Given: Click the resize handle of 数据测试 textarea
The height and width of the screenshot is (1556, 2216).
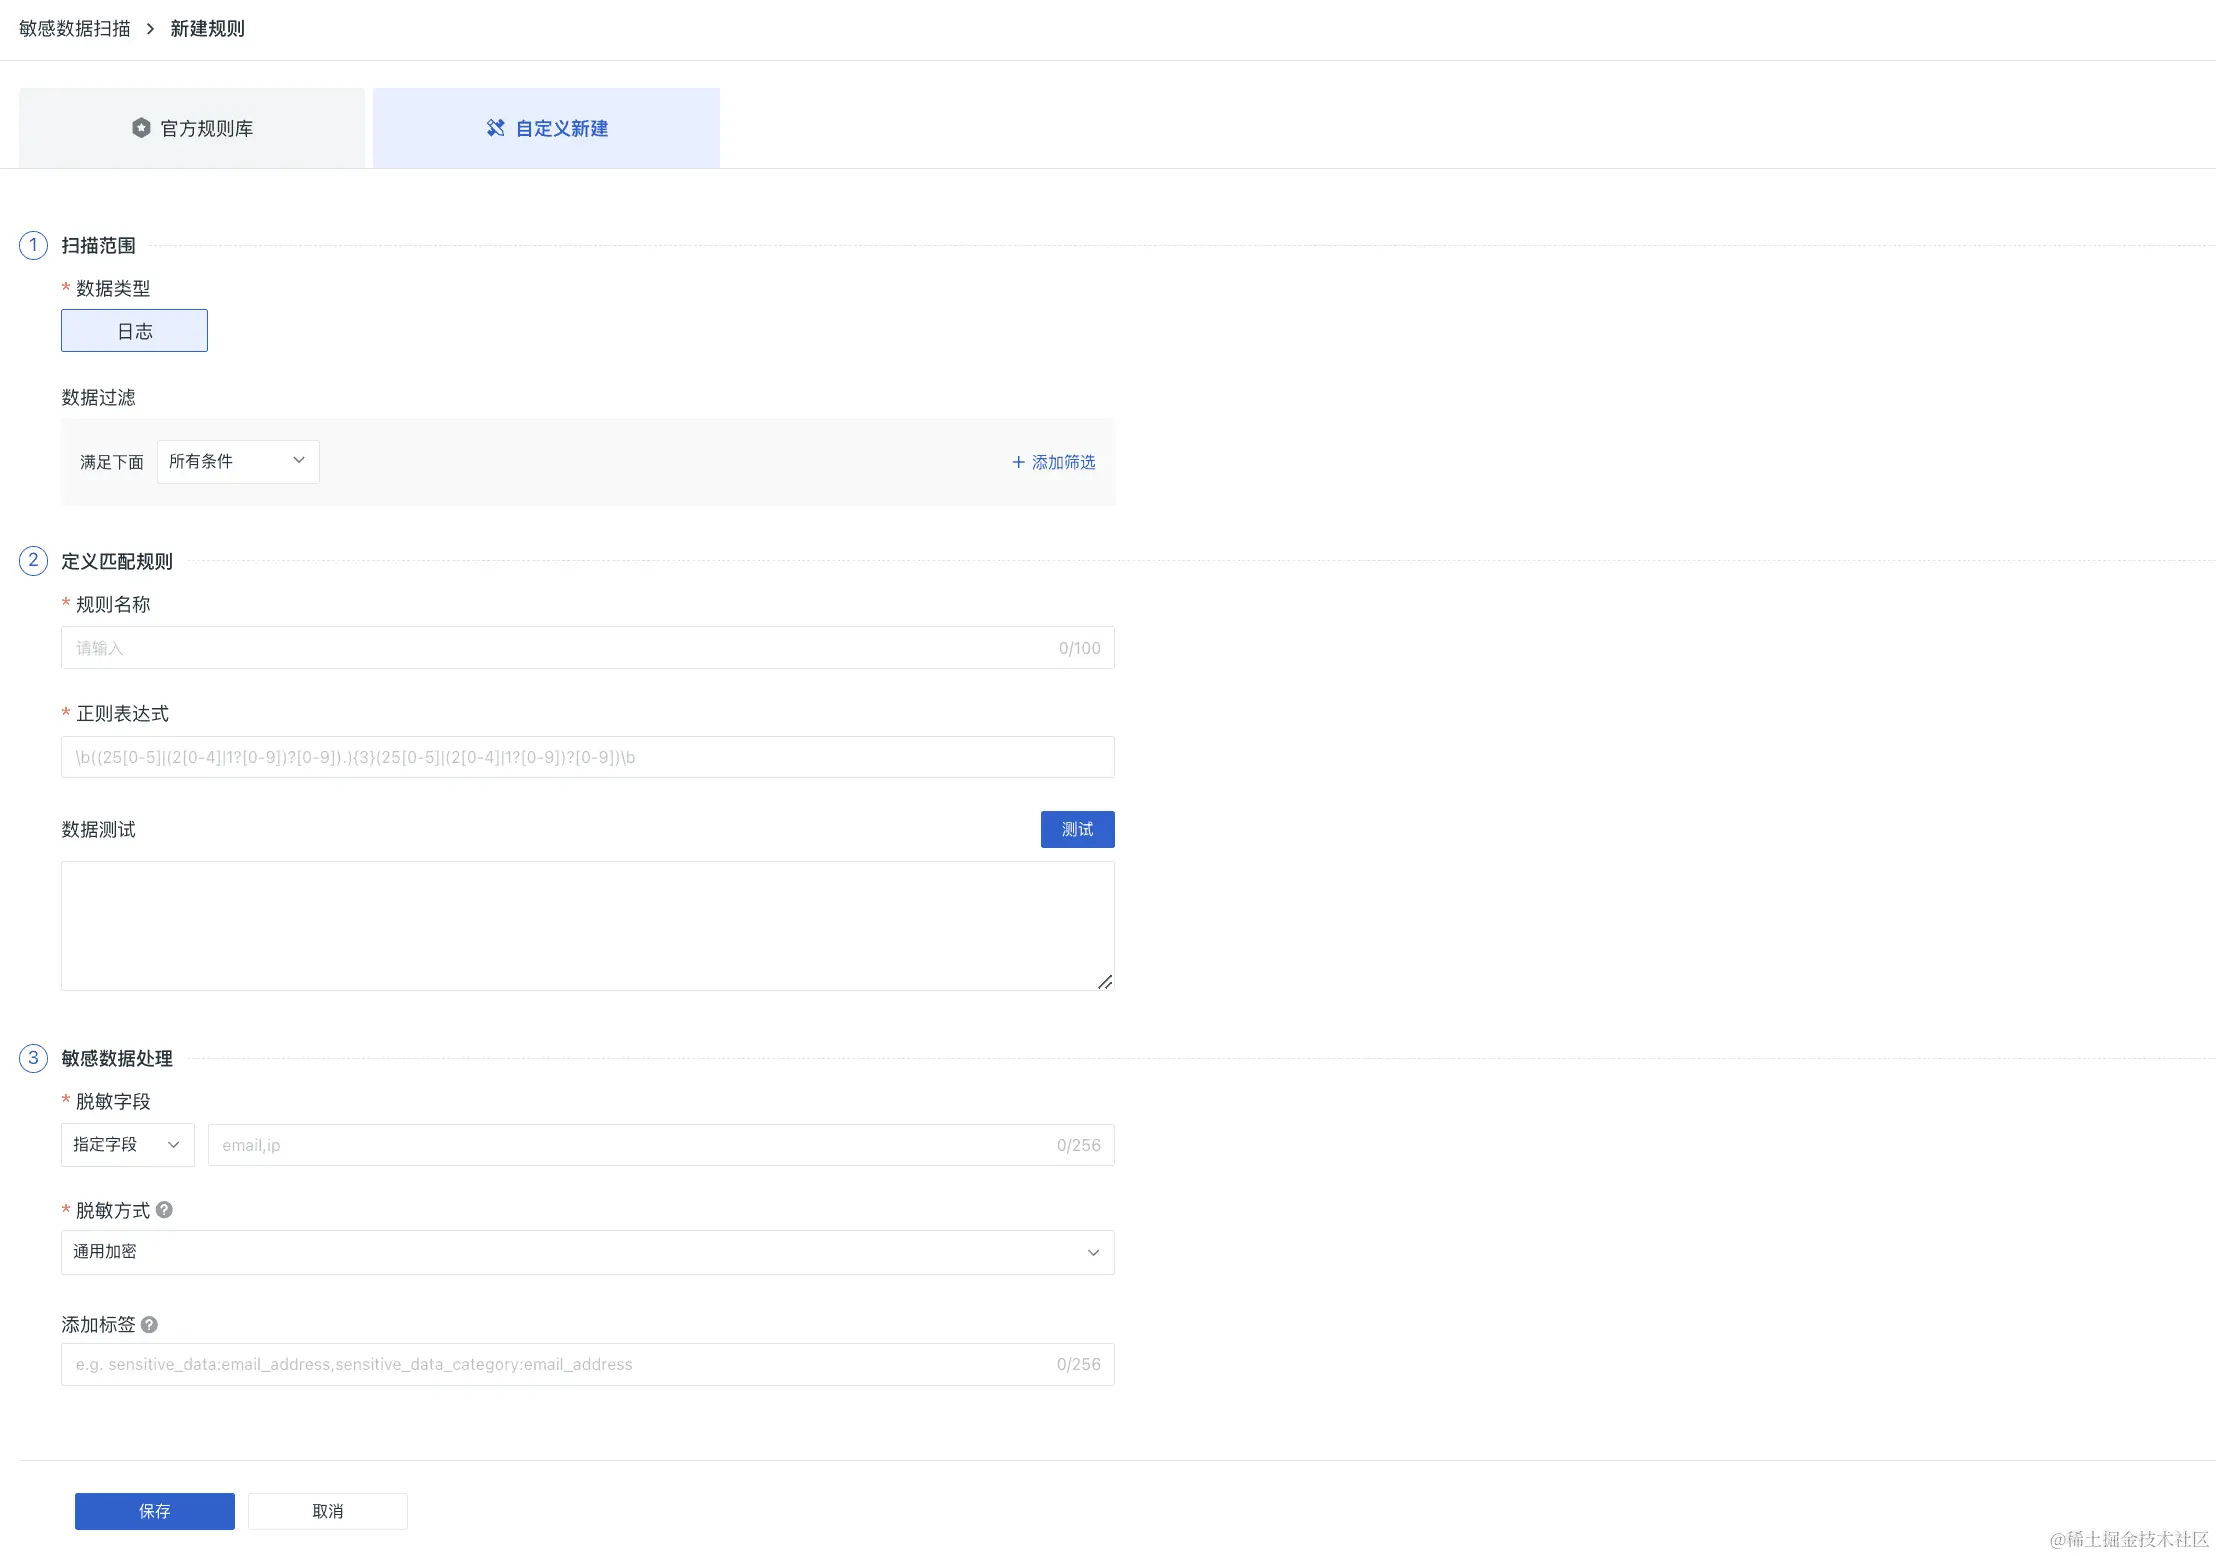Looking at the screenshot, I should pos(1105,982).
